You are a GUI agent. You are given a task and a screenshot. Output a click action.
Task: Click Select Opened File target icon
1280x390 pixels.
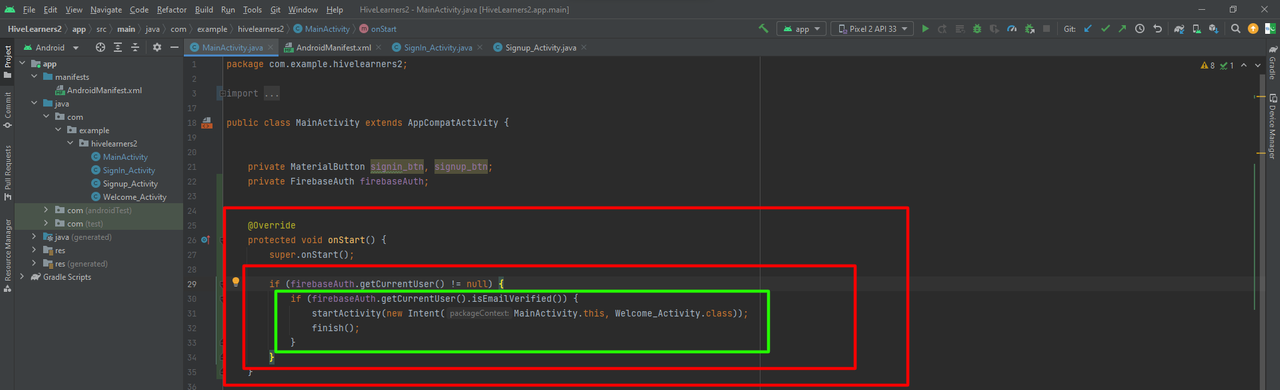(x=101, y=47)
